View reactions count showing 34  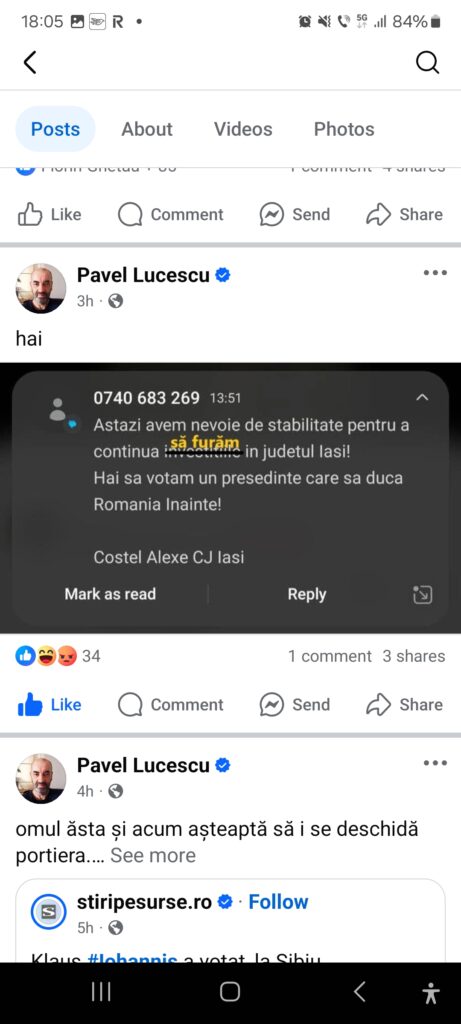pyautogui.click(x=58, y=656)
